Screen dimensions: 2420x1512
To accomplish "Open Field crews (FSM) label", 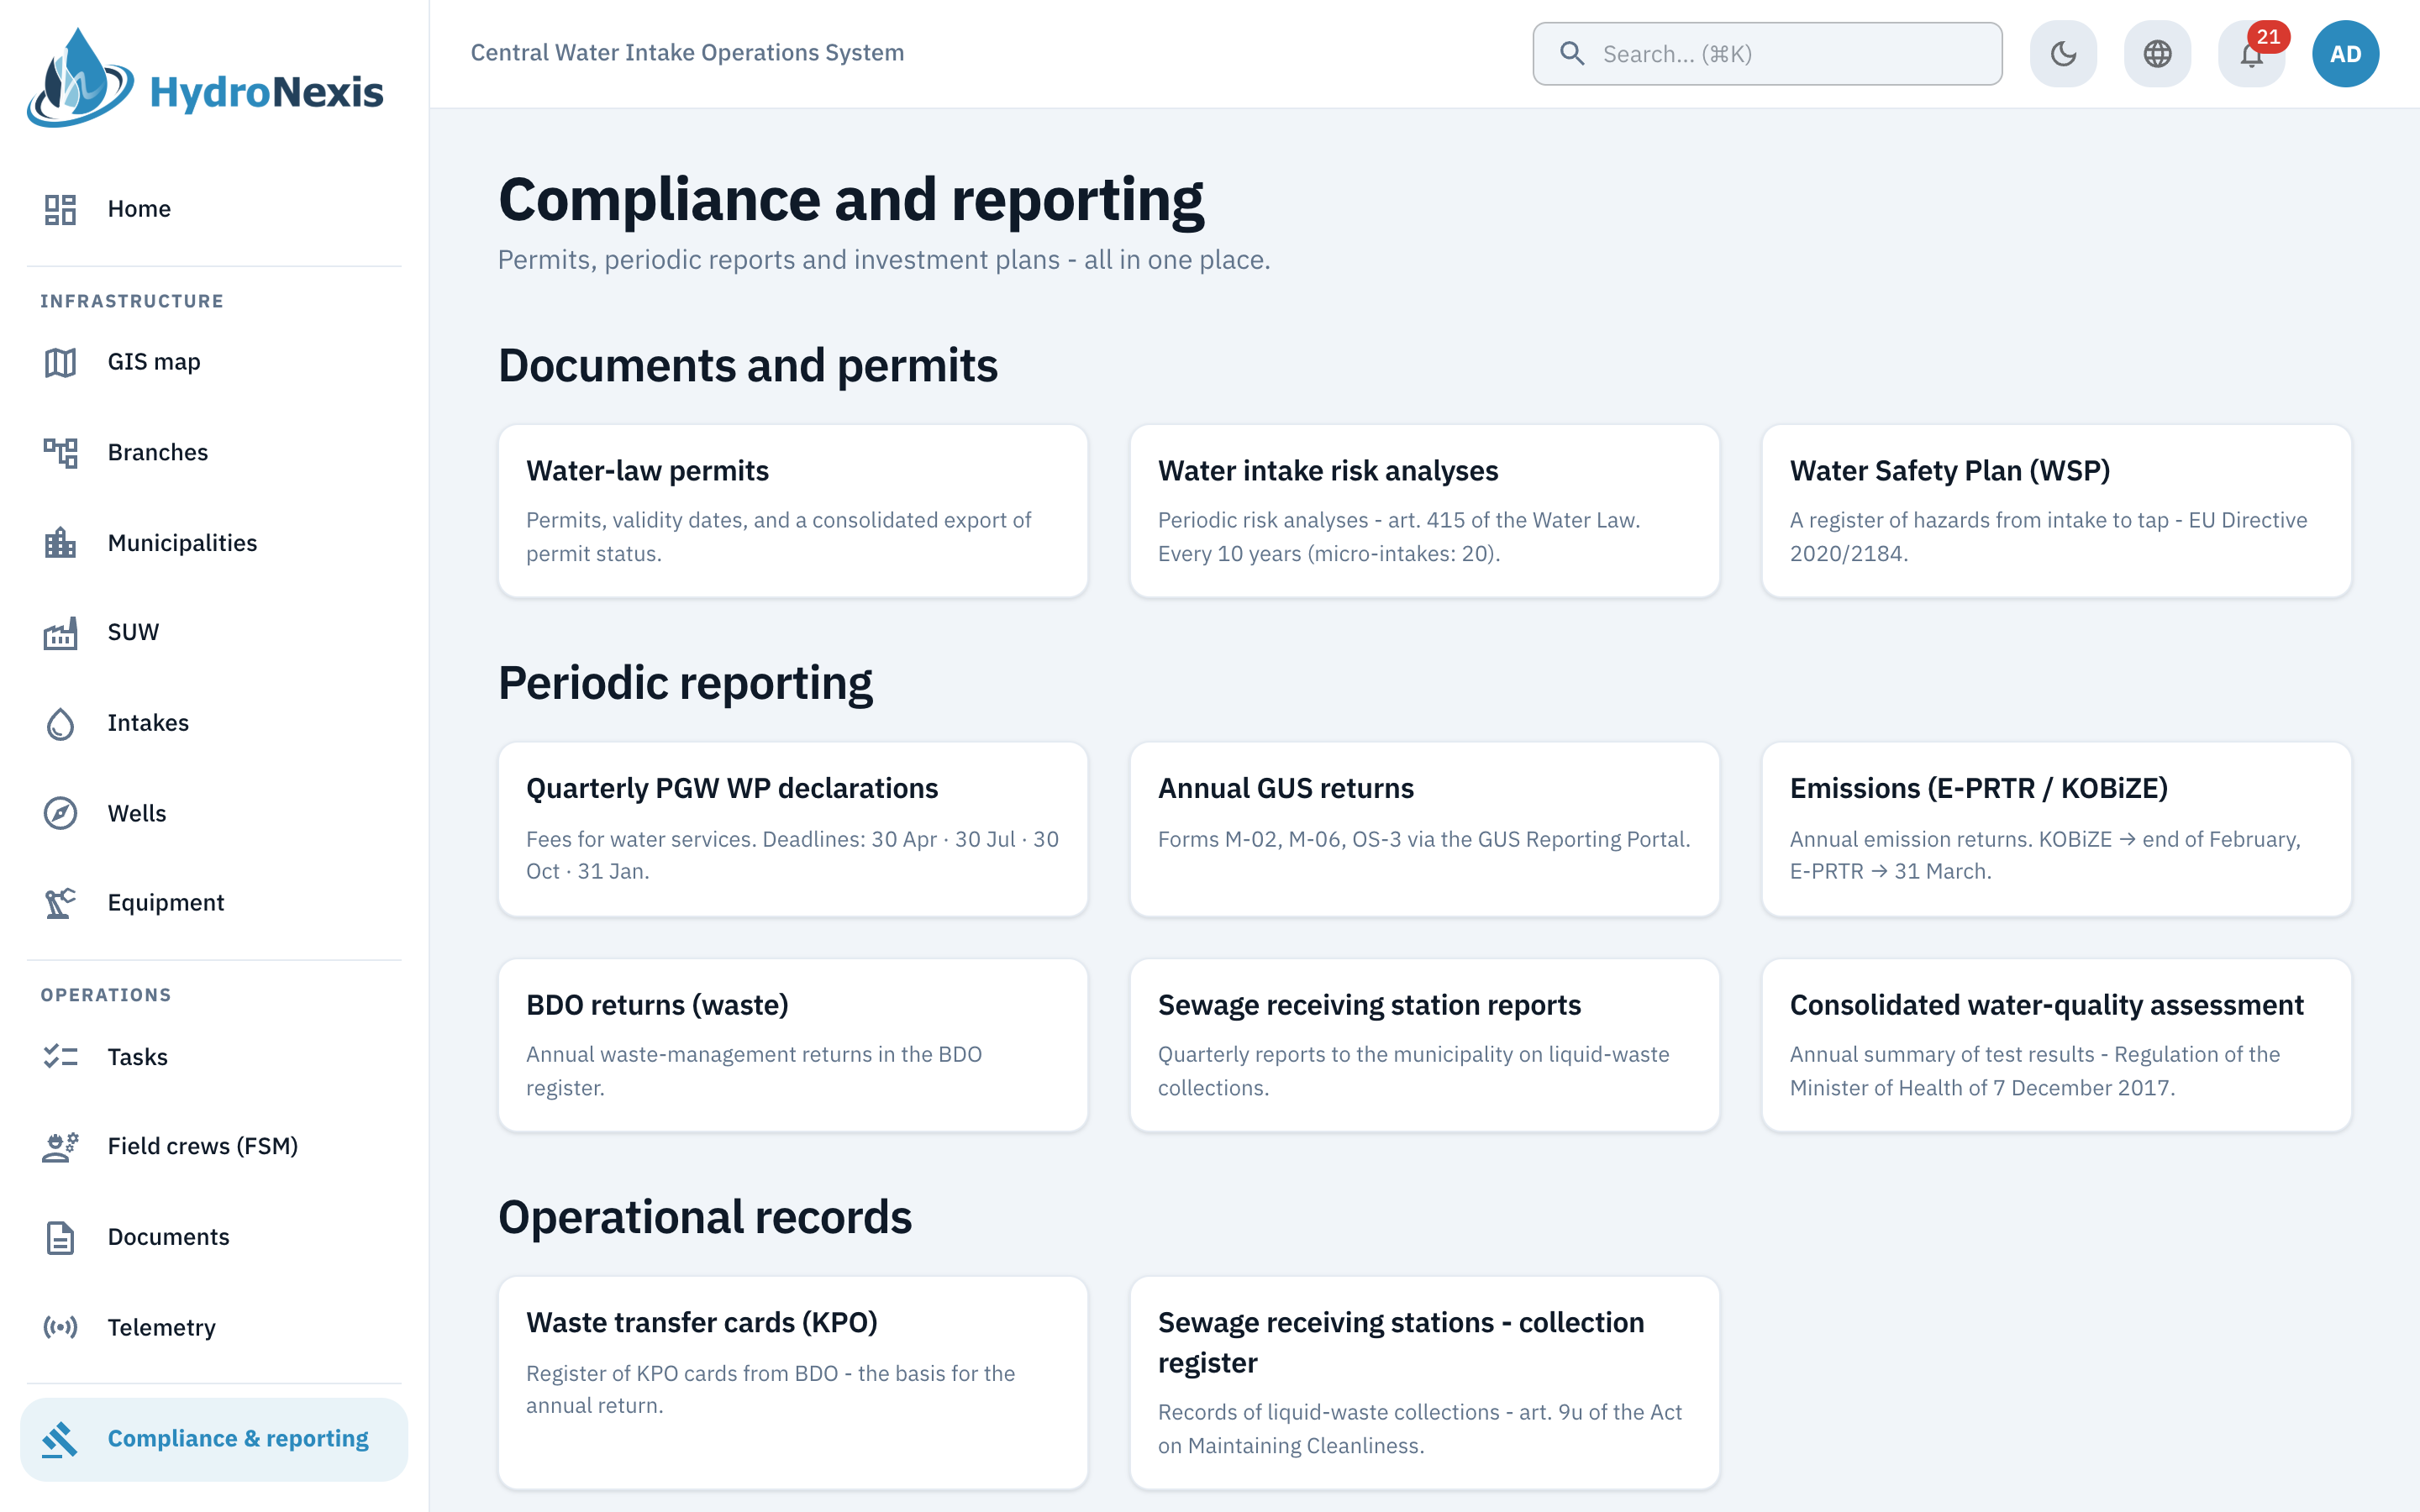I will [x=203, y=1147].
